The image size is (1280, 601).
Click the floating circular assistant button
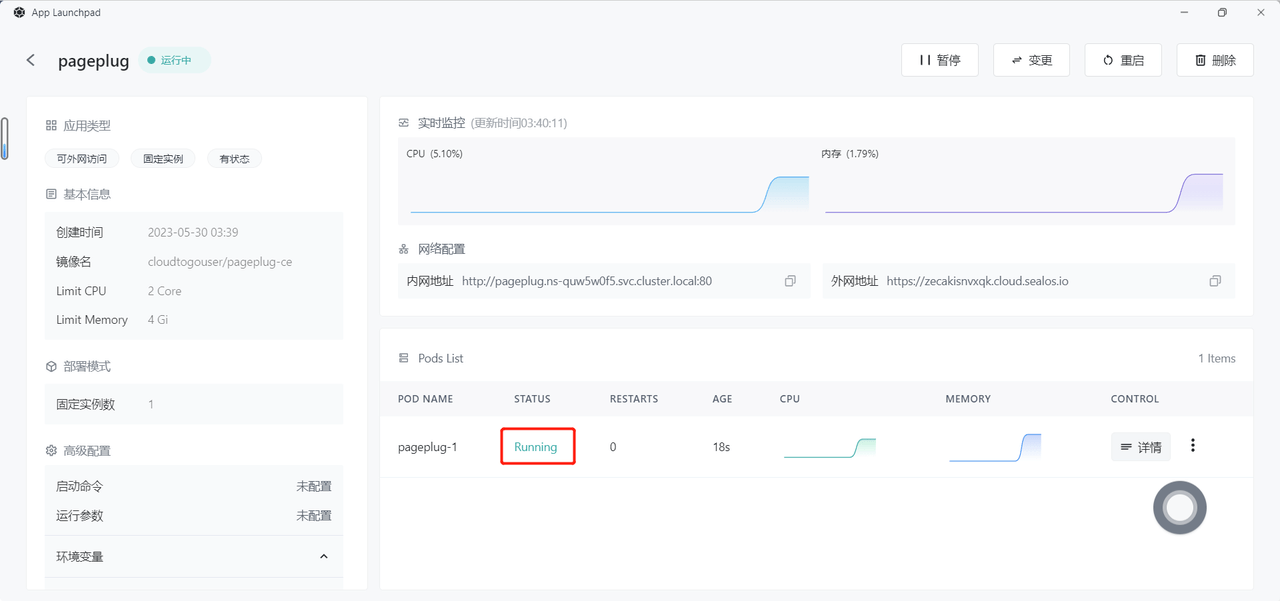click(1179, 508)
